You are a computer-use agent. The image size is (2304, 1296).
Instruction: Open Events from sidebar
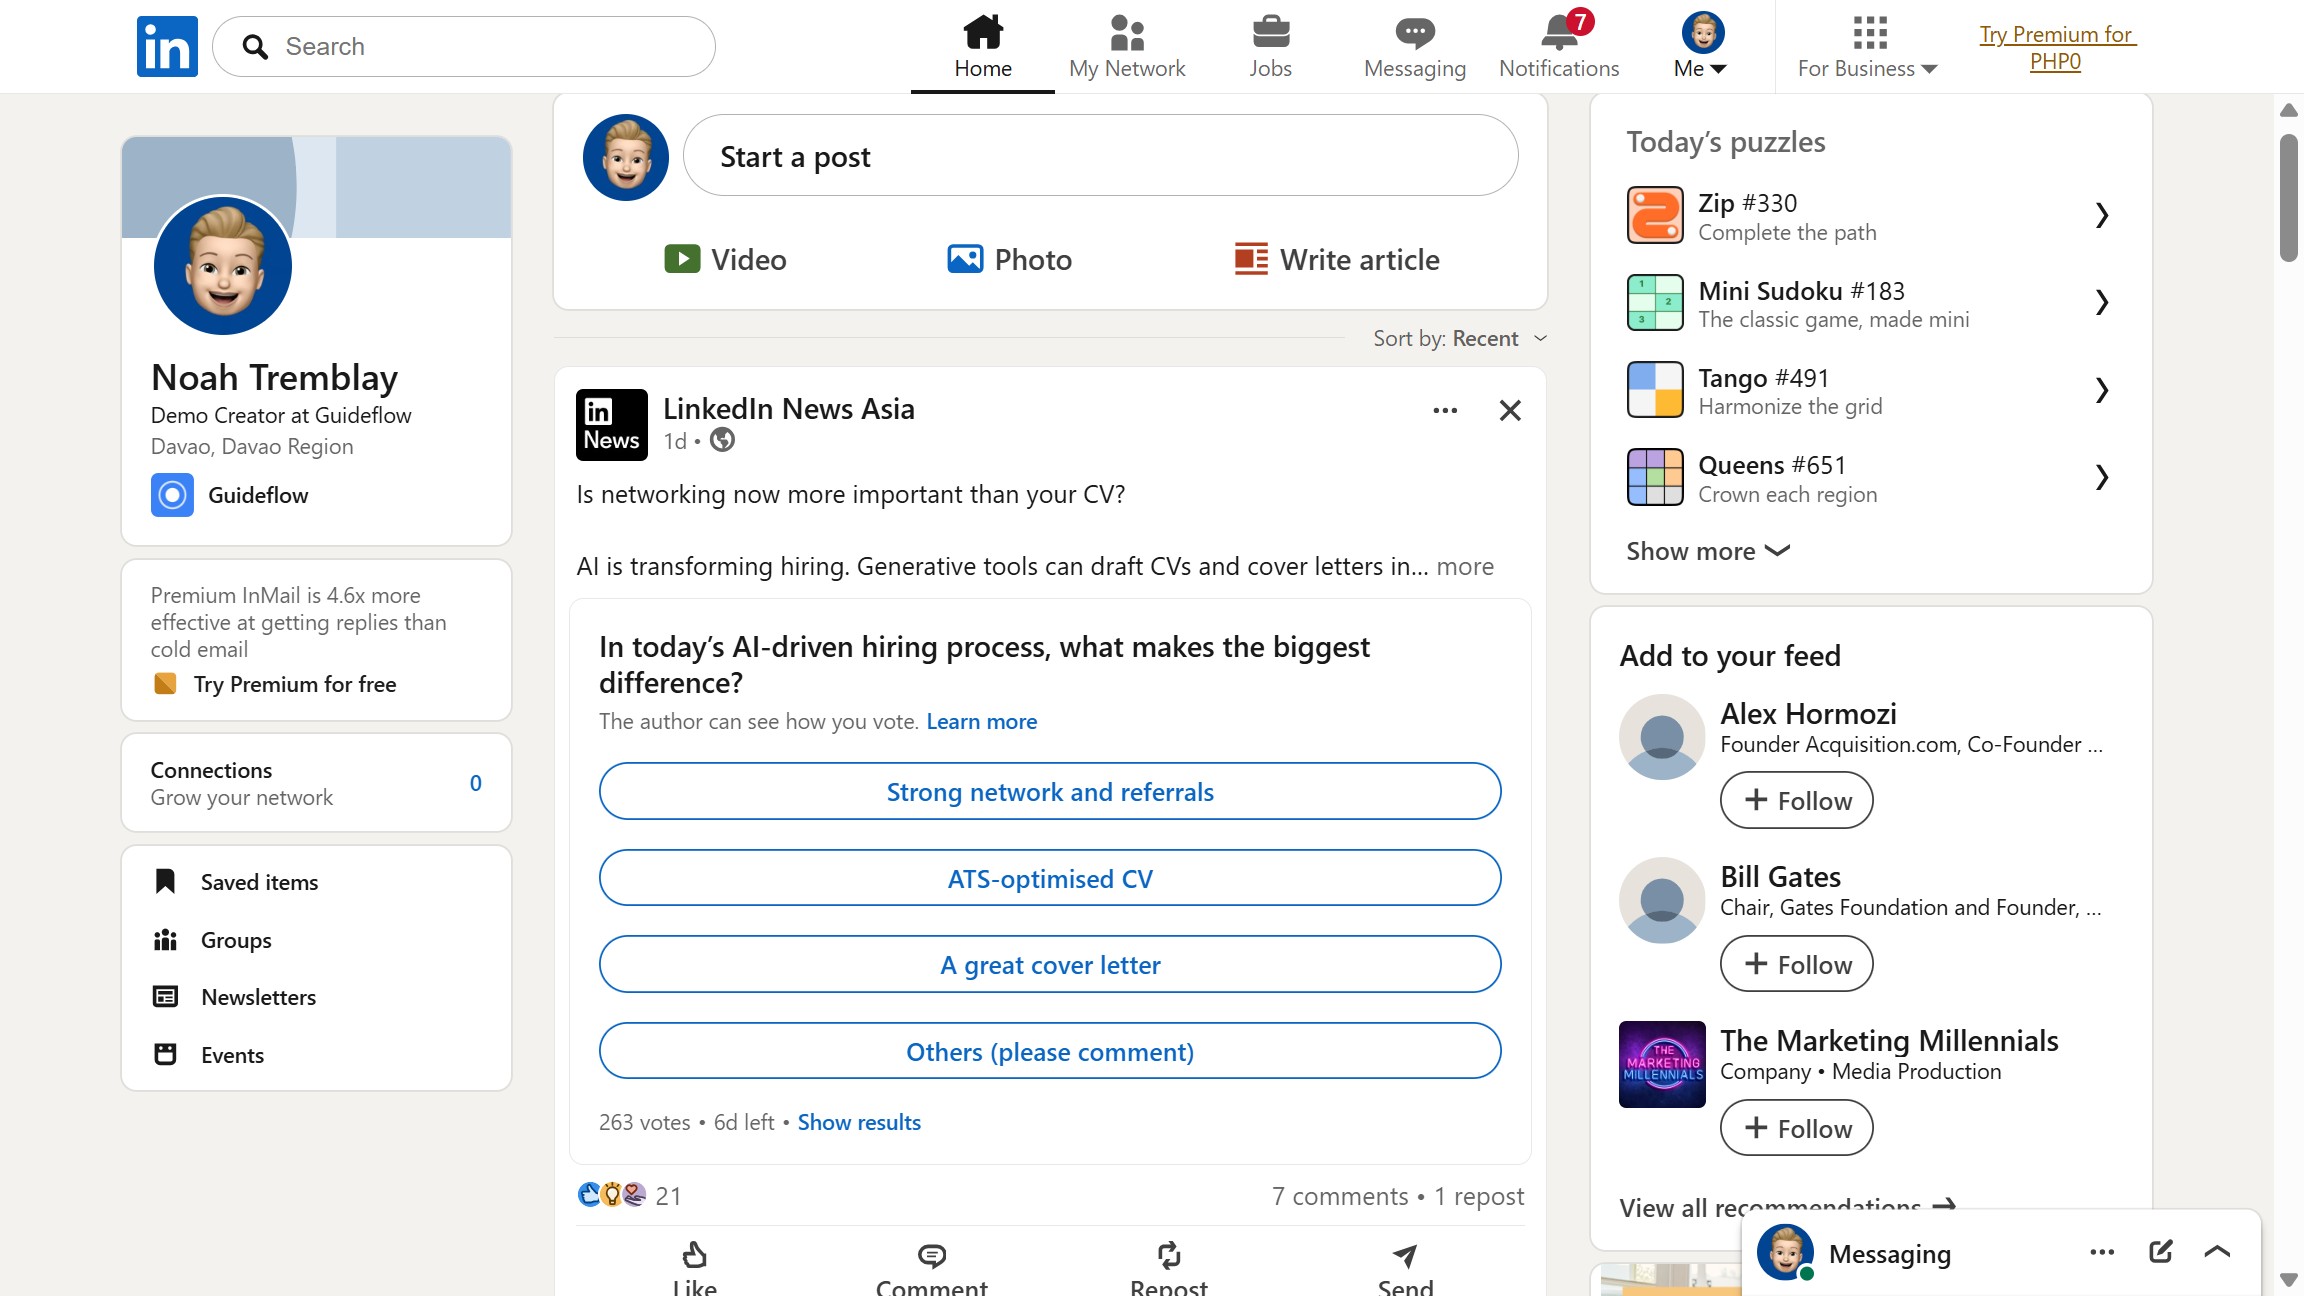[209, 1055]
